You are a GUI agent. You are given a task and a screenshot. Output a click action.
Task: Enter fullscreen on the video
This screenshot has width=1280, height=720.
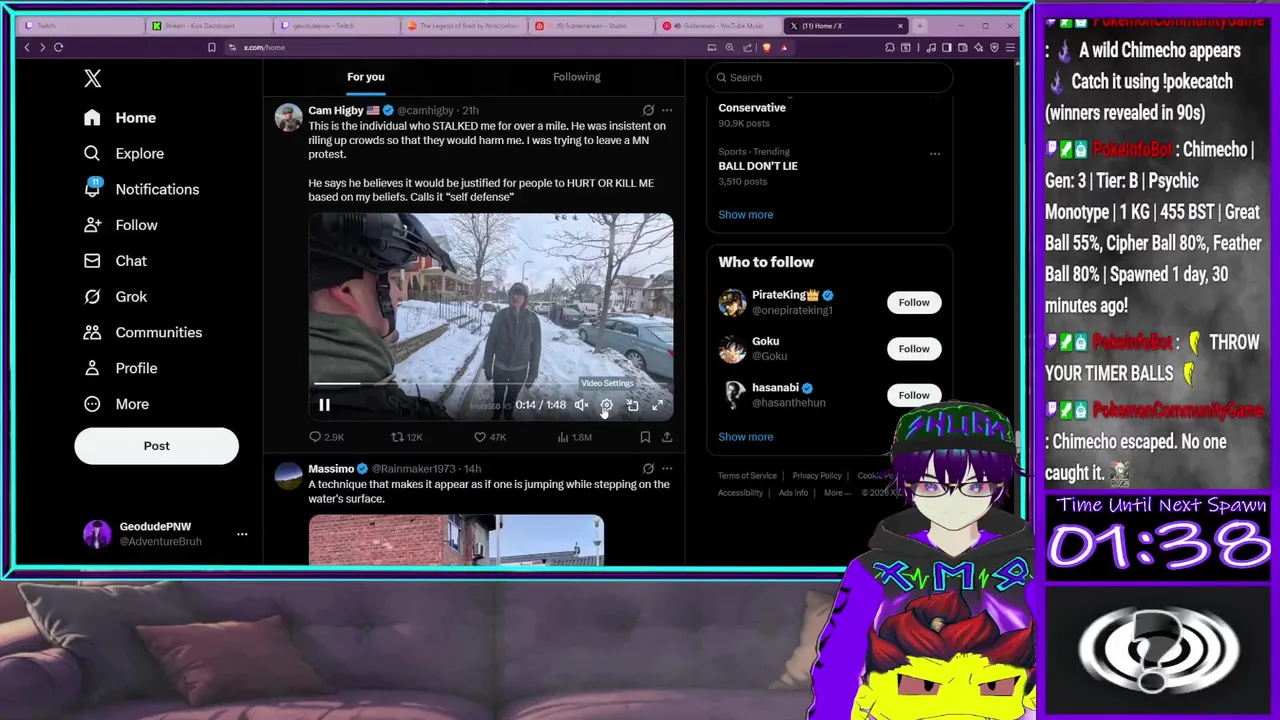[x=657, y=405]
